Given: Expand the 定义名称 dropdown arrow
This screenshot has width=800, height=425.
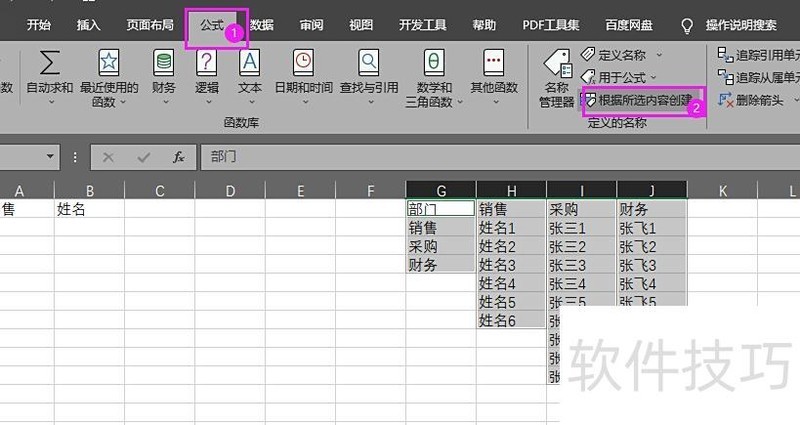Looking at the screenshot, I should pos(659,55).
